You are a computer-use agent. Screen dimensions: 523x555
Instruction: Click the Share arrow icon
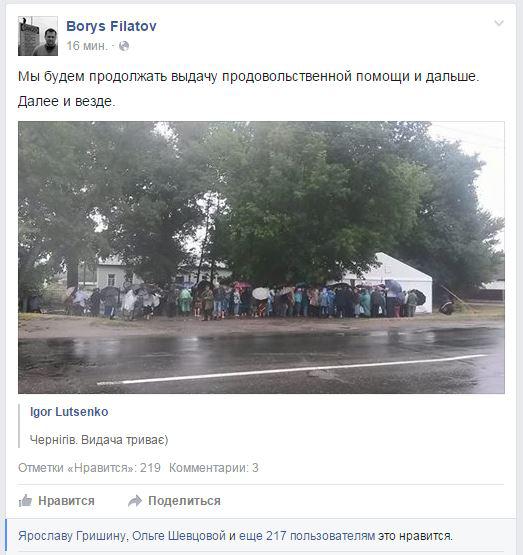[x=135, y=501]
